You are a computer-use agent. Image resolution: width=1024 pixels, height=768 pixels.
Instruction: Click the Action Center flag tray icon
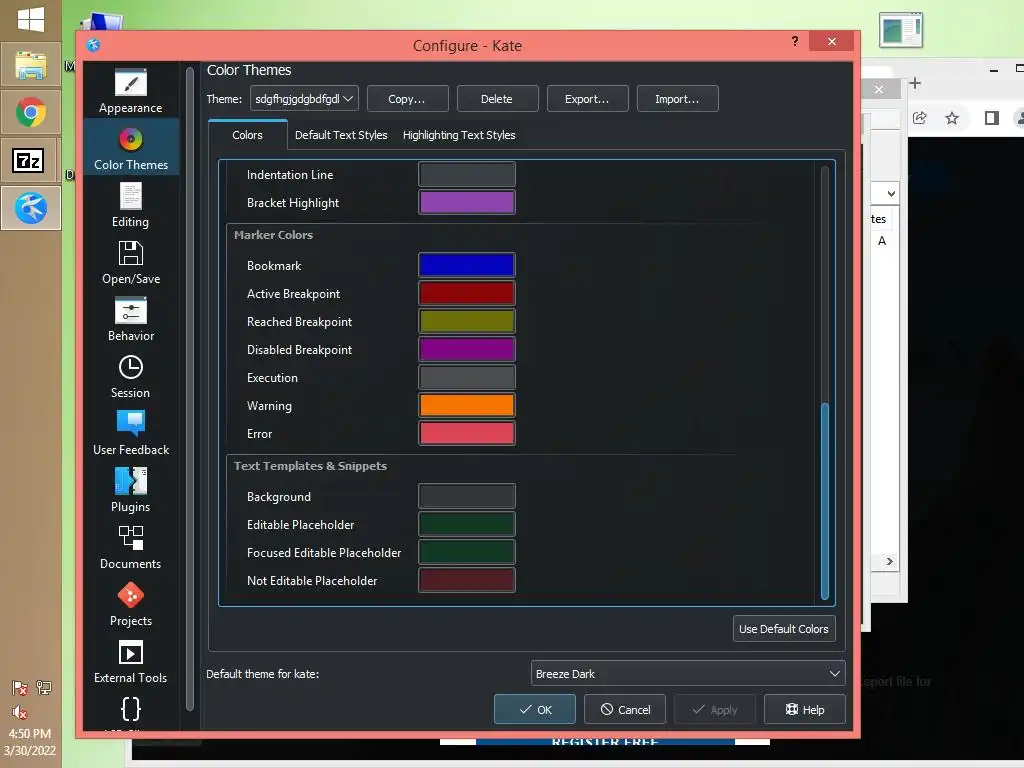20,688
